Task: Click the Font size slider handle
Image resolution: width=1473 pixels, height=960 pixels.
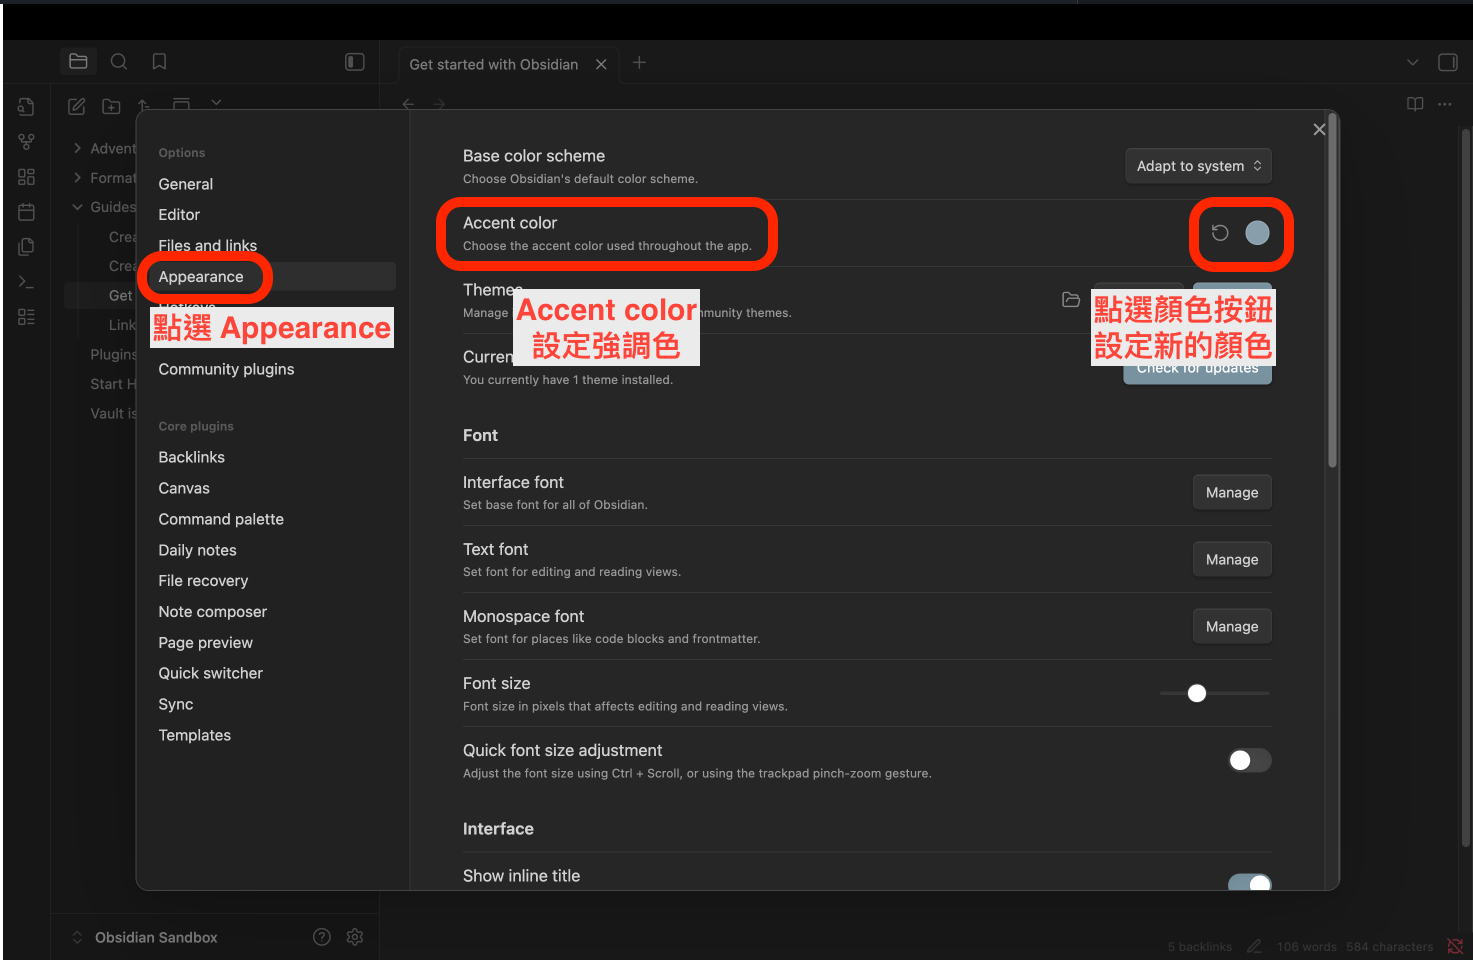Action: coord(1197,694)
